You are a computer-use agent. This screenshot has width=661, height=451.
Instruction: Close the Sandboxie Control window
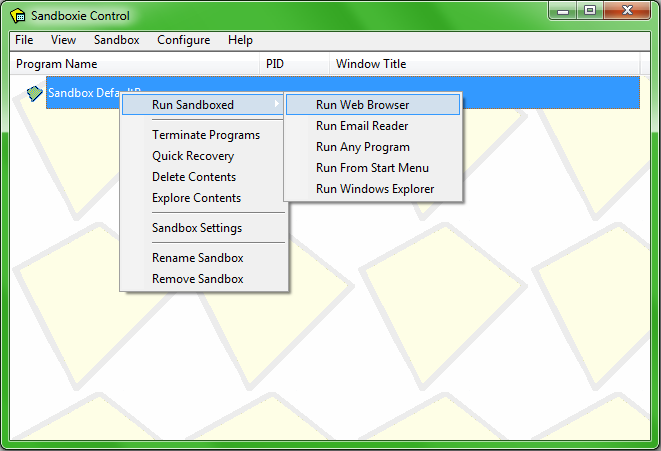(627, 10)
